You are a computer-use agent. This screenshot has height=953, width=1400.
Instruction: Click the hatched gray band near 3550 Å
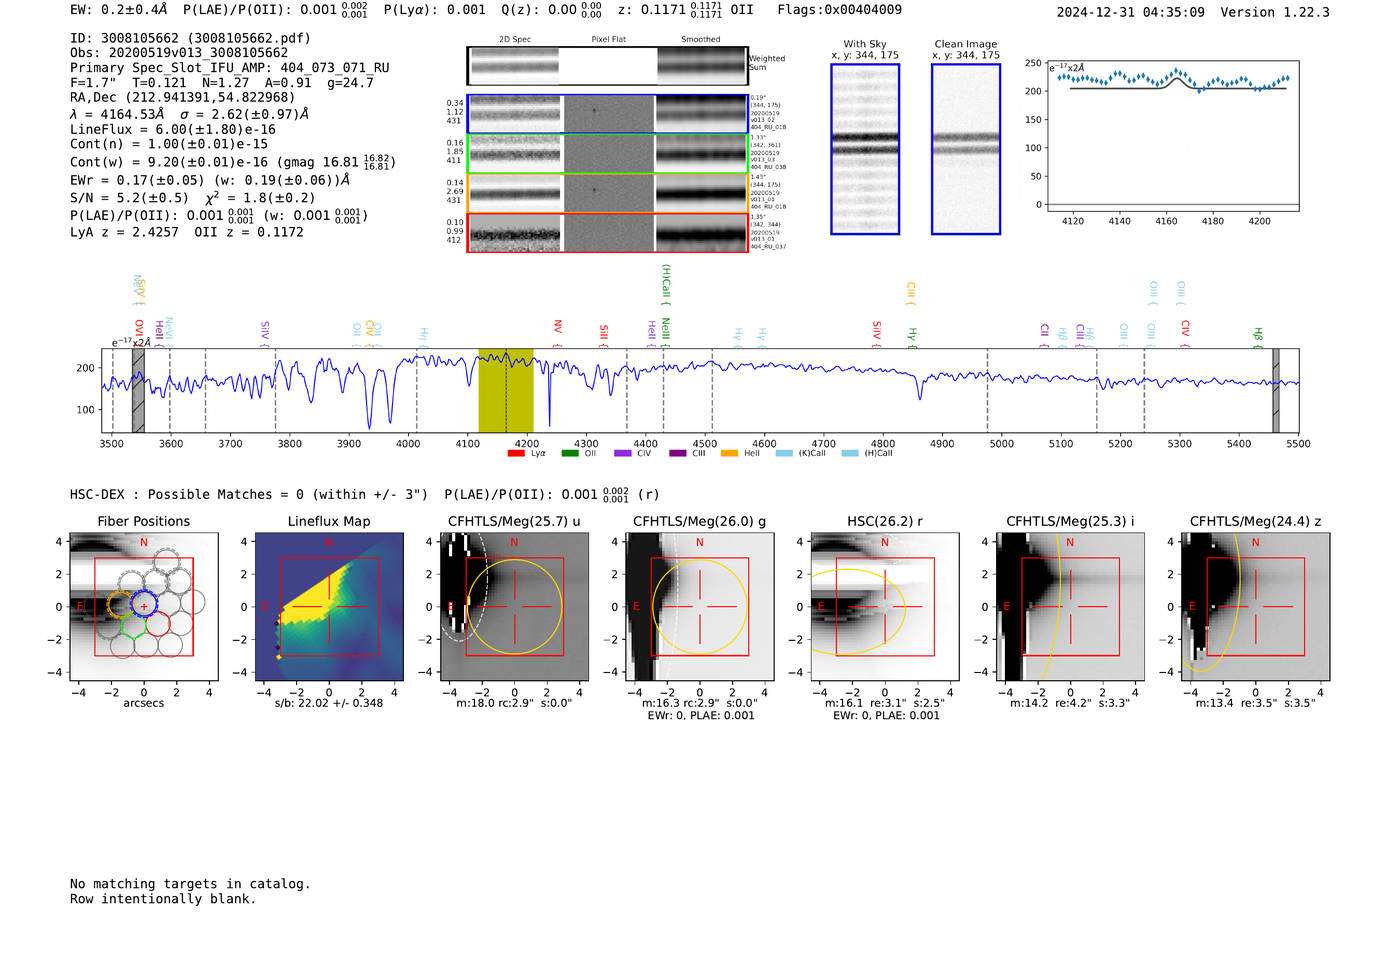point(138,391)
